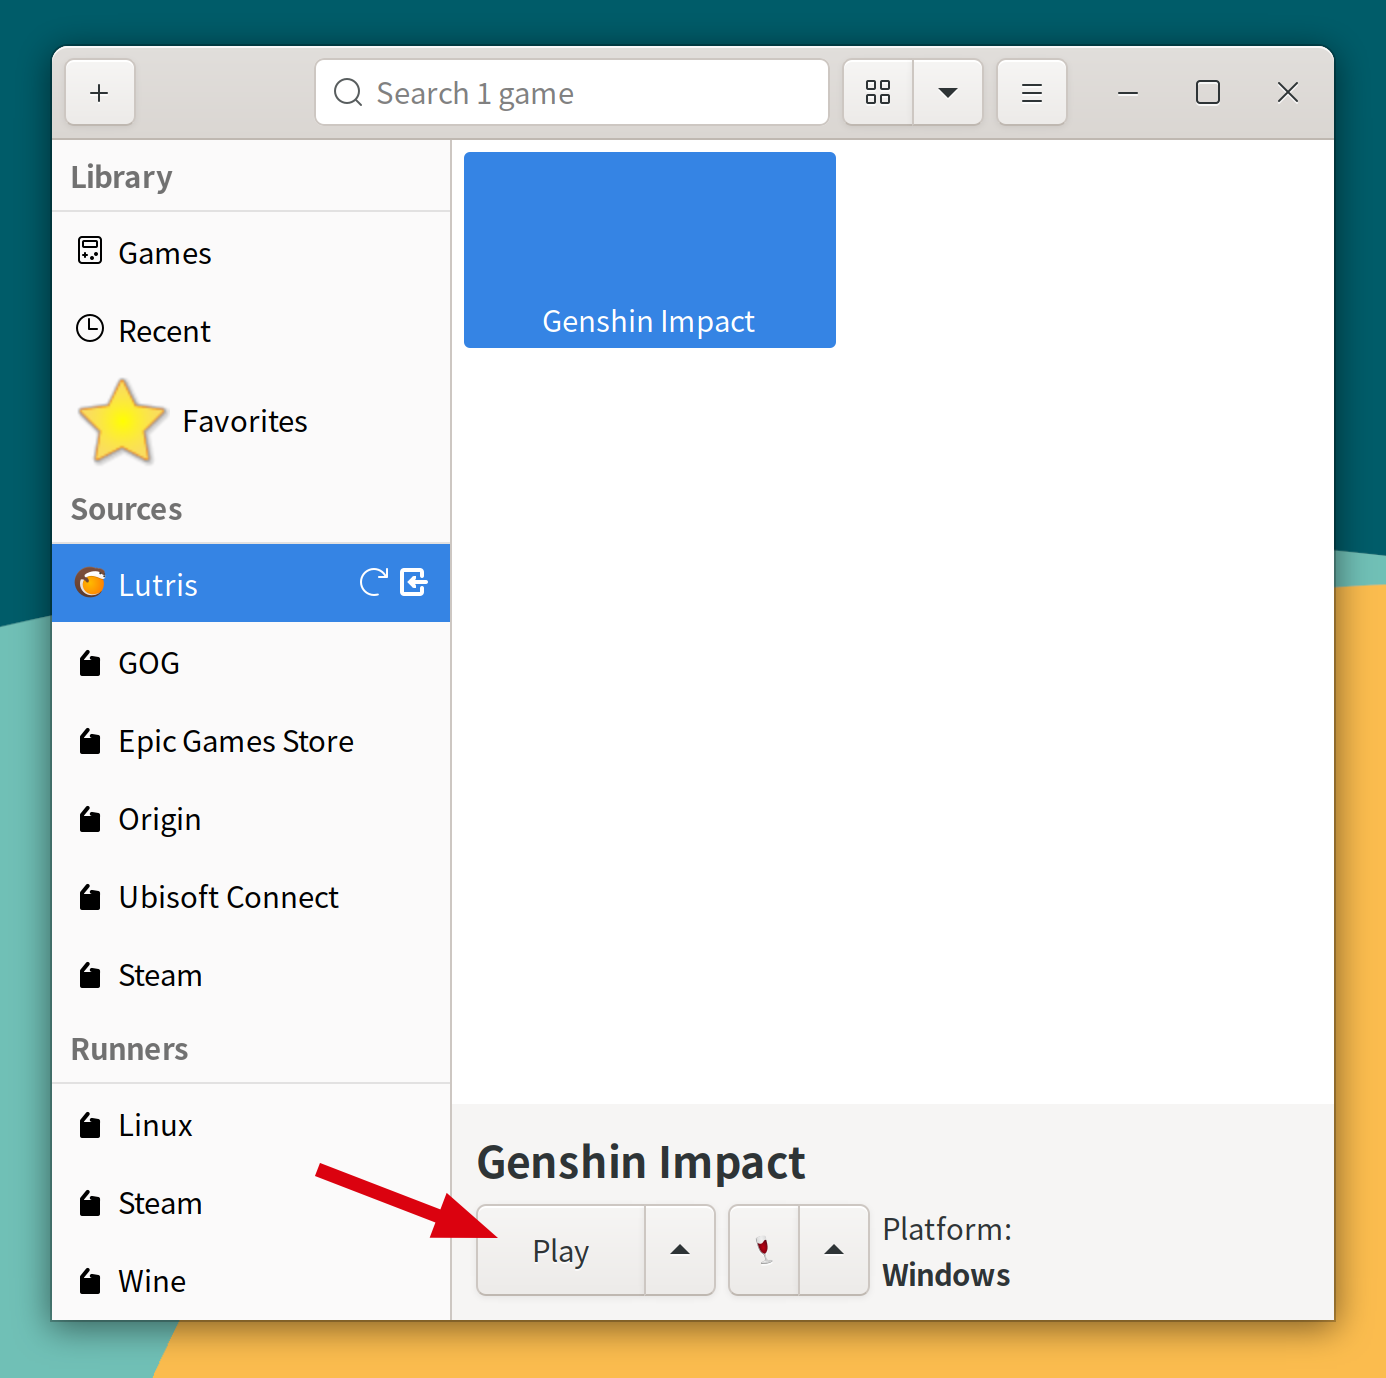Screen dimensions: 1386x1378
Task: Select Epic Games Store source
Action: coord(251,741)
